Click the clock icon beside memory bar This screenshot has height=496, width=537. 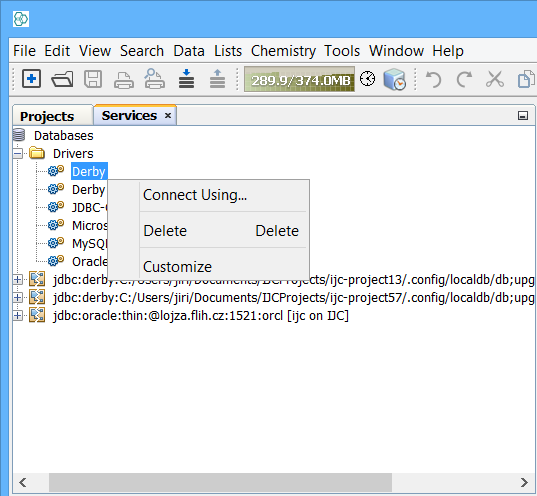click(x=367, y=79)
